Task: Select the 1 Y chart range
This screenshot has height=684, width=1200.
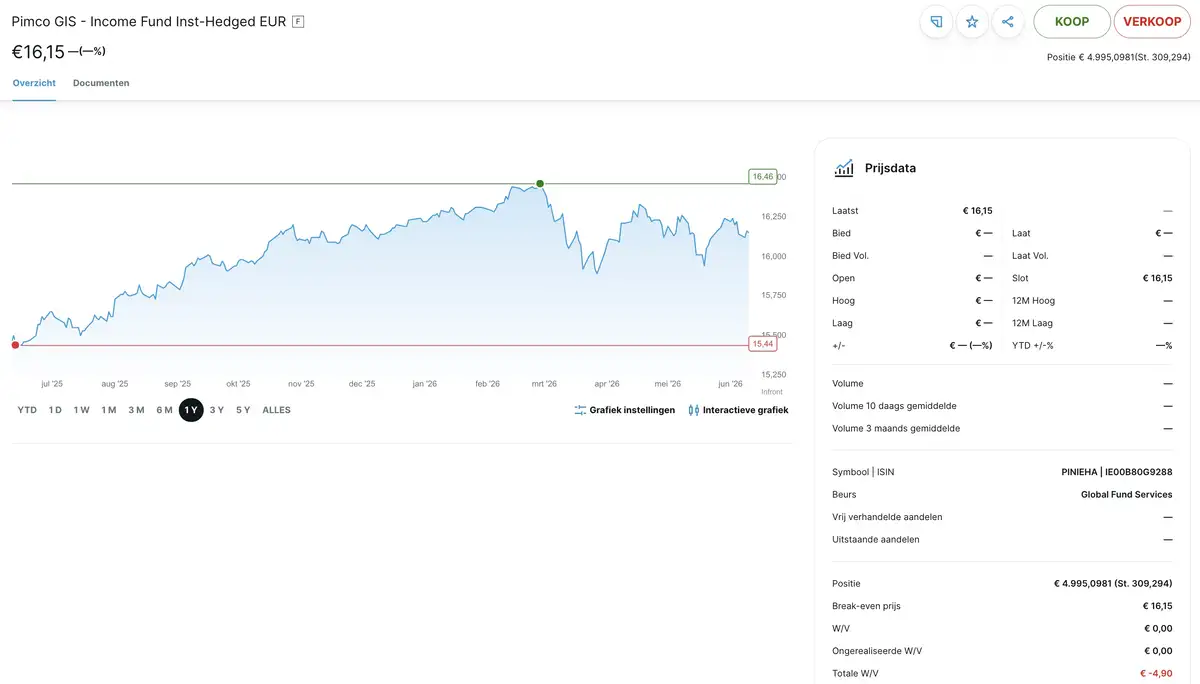Action: coord(191,410)
